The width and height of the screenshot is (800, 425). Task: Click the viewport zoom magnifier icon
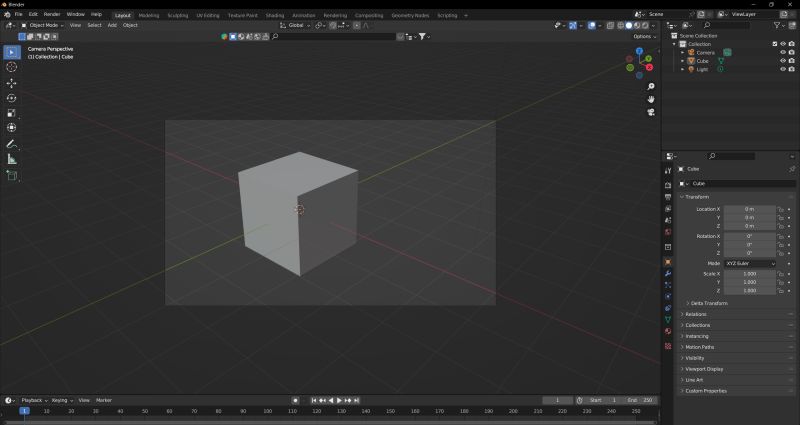(x=651, y=87)
